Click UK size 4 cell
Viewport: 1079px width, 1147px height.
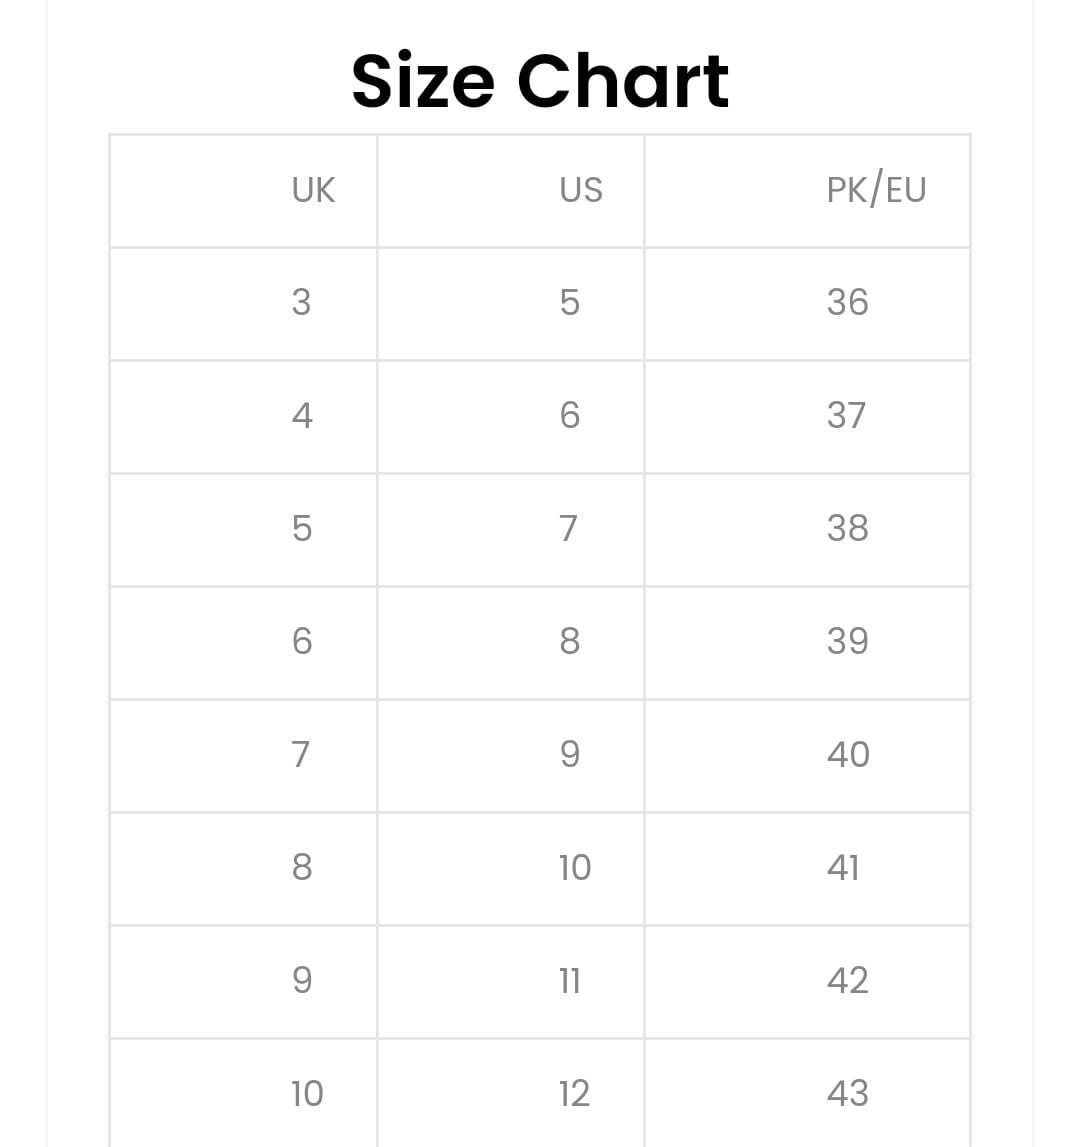[244, 417]
